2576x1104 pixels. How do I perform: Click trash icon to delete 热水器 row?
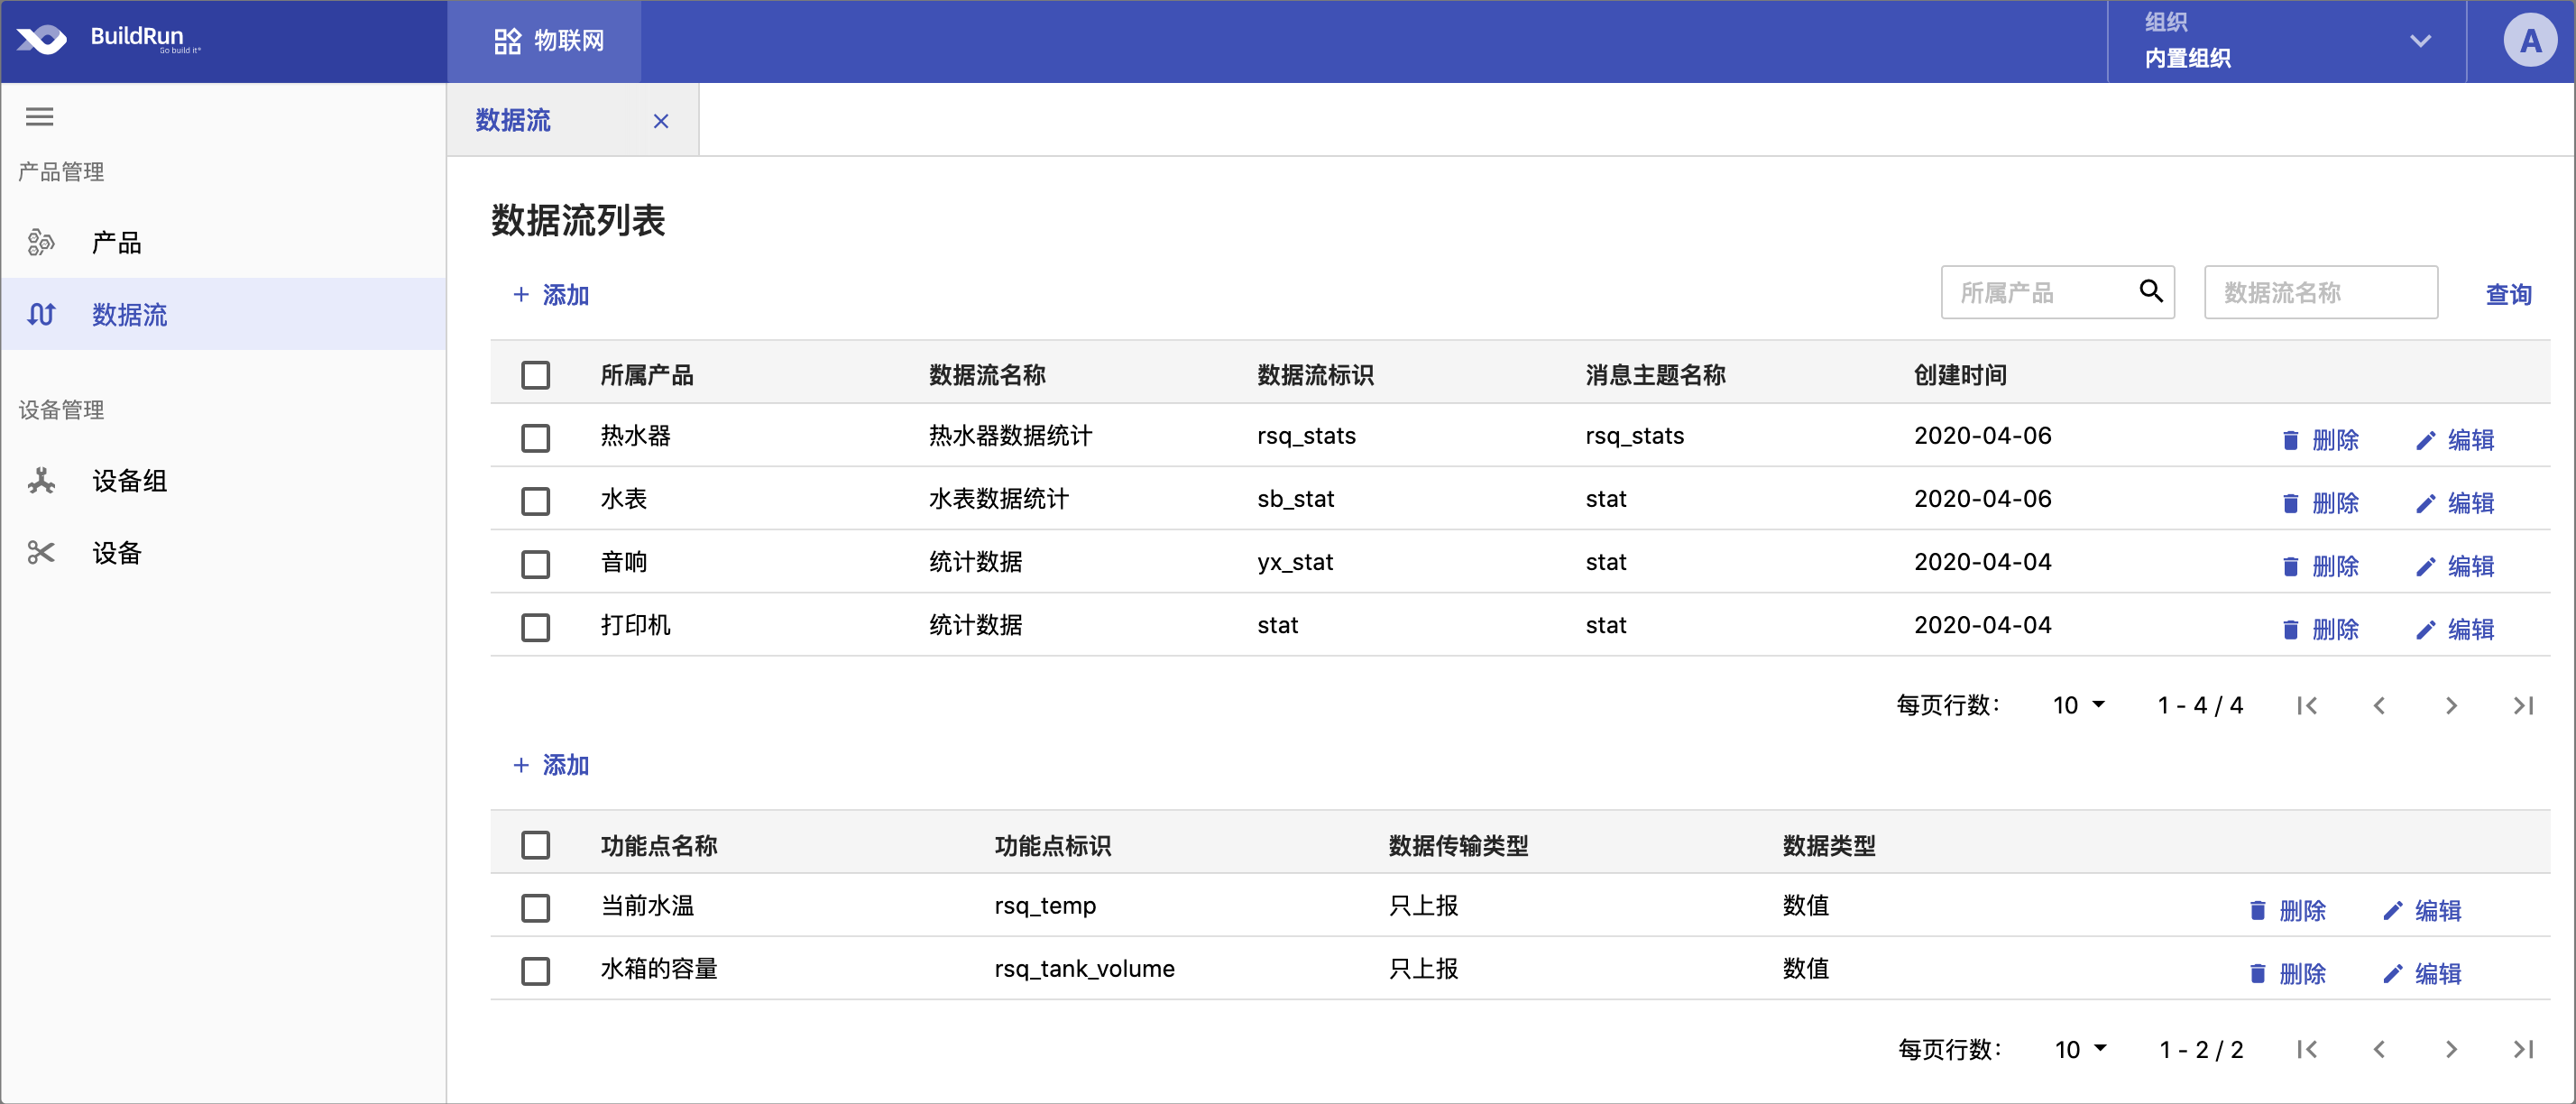2290,440
